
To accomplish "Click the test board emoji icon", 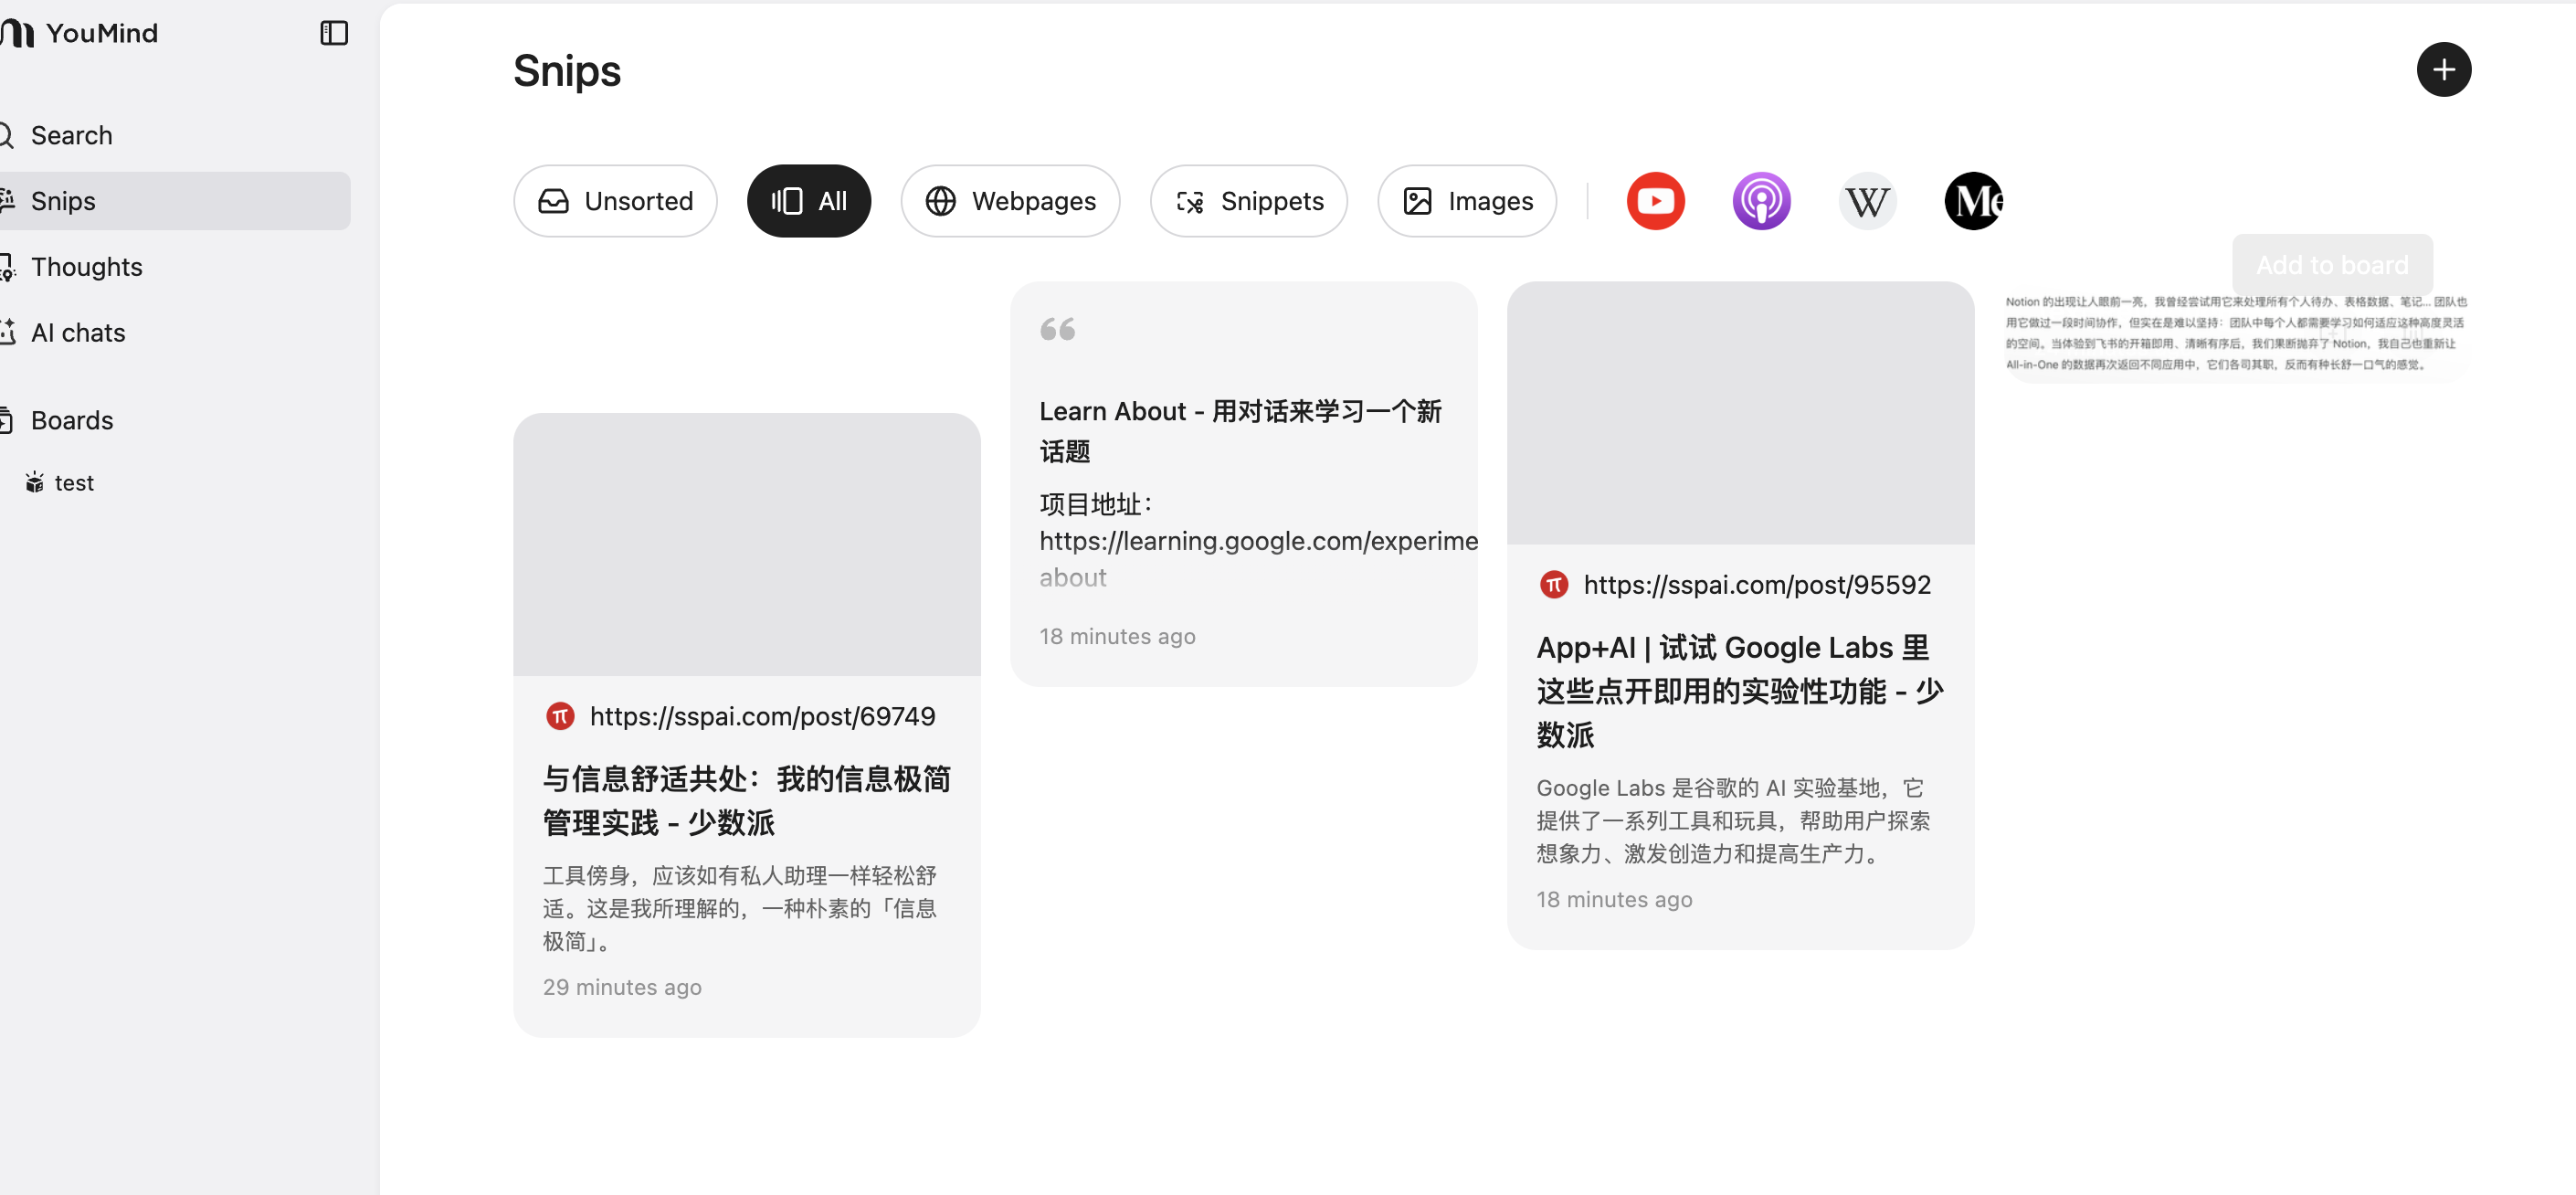I will click(x=35, y=482).
